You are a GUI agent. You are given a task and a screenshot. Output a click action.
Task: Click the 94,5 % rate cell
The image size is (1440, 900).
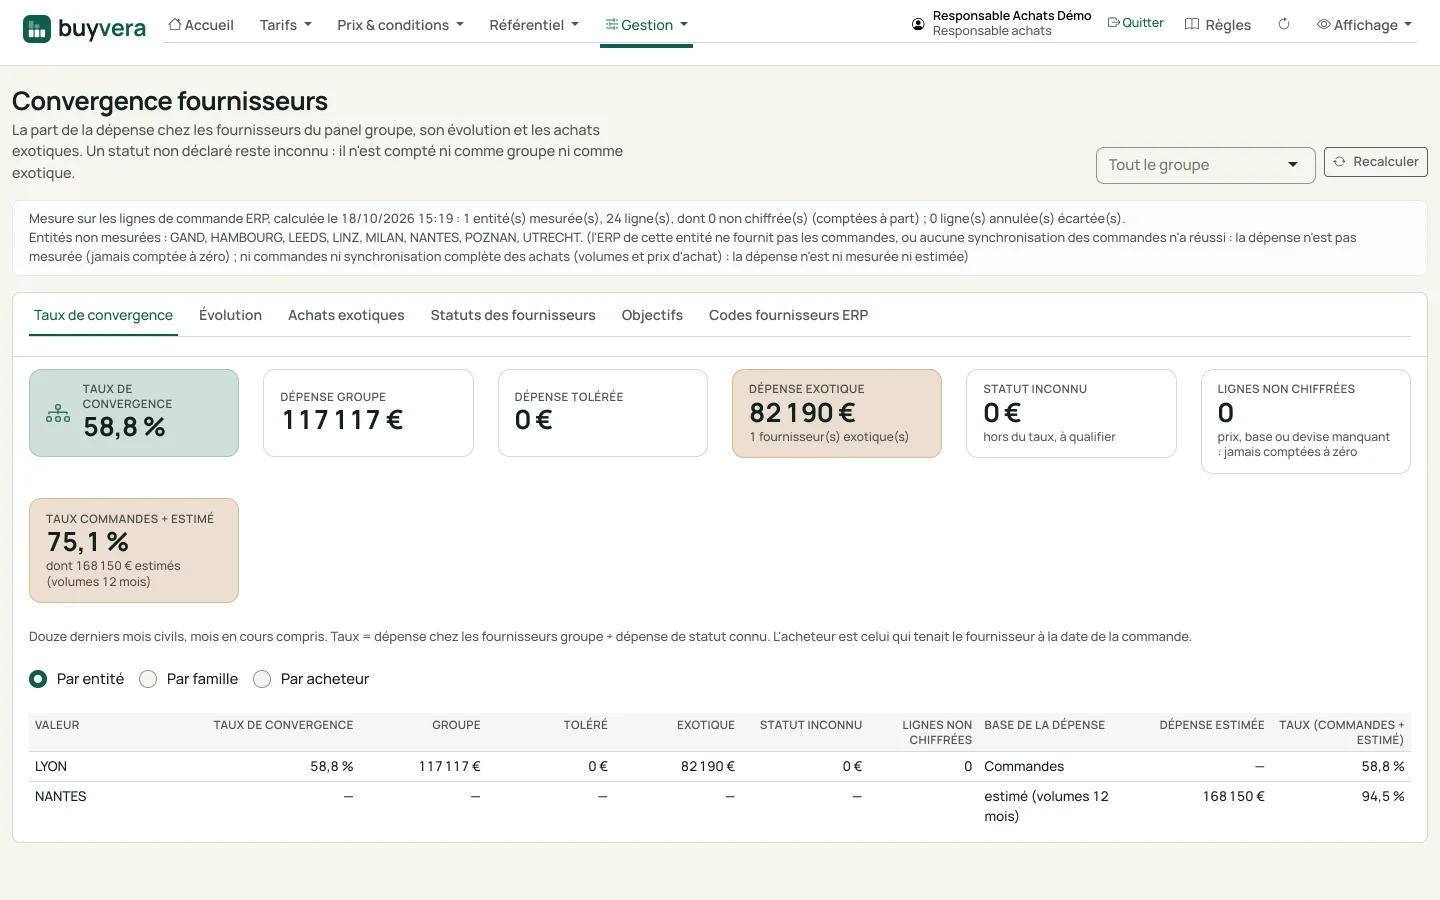(x=1383, y=797)
